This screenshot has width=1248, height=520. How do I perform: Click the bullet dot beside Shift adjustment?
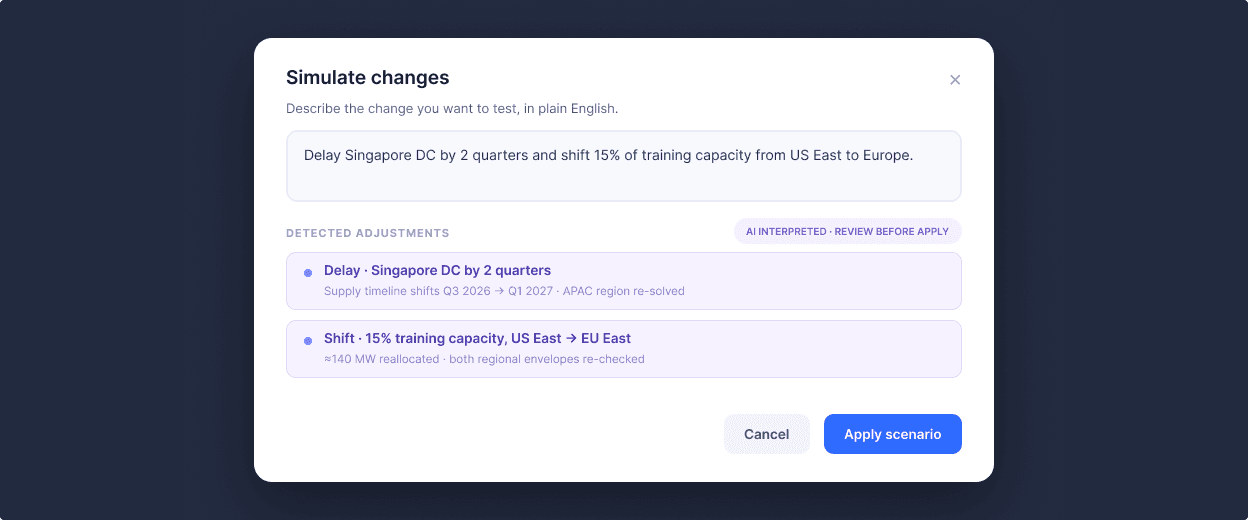[x=308, y=340]
